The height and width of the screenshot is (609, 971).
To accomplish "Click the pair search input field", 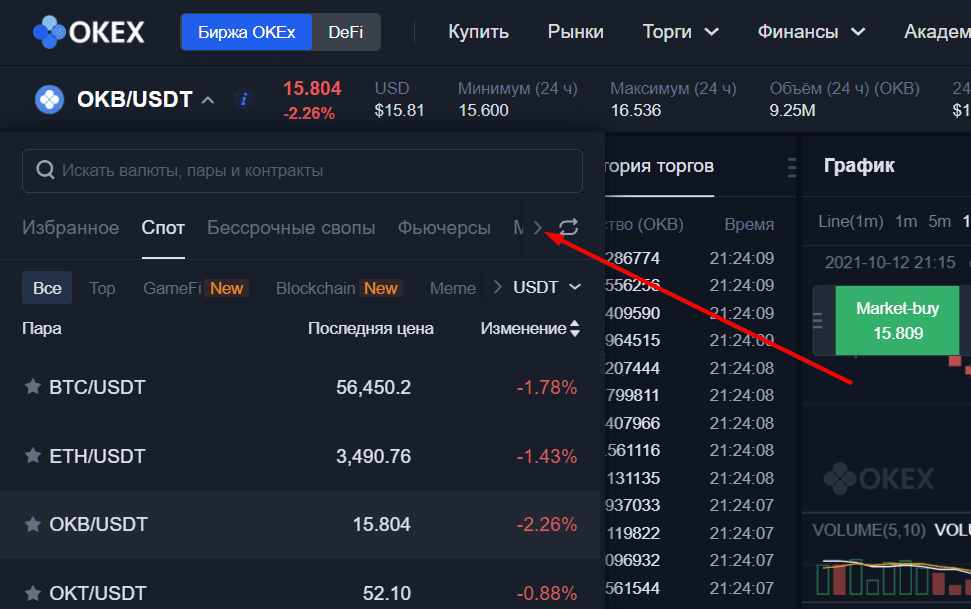I will pos(302,170).
